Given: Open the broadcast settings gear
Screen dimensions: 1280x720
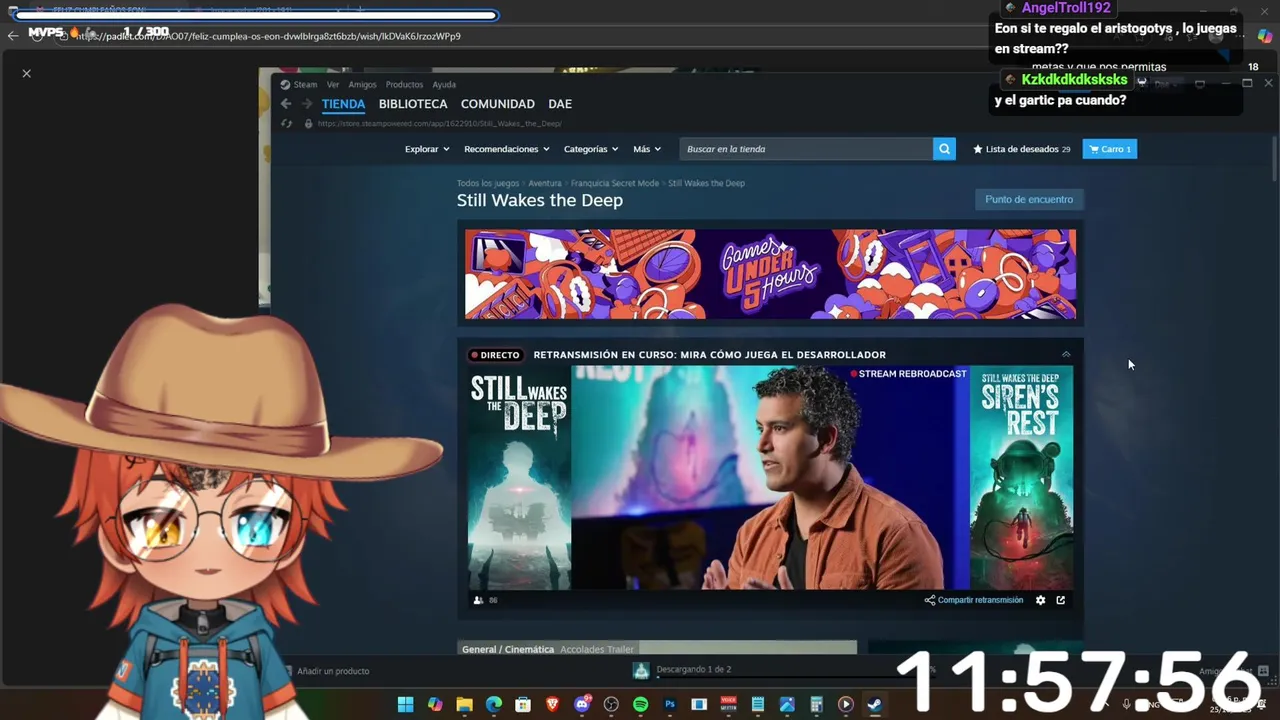Looking at the screenshot, I should [x=1040, y=600].
